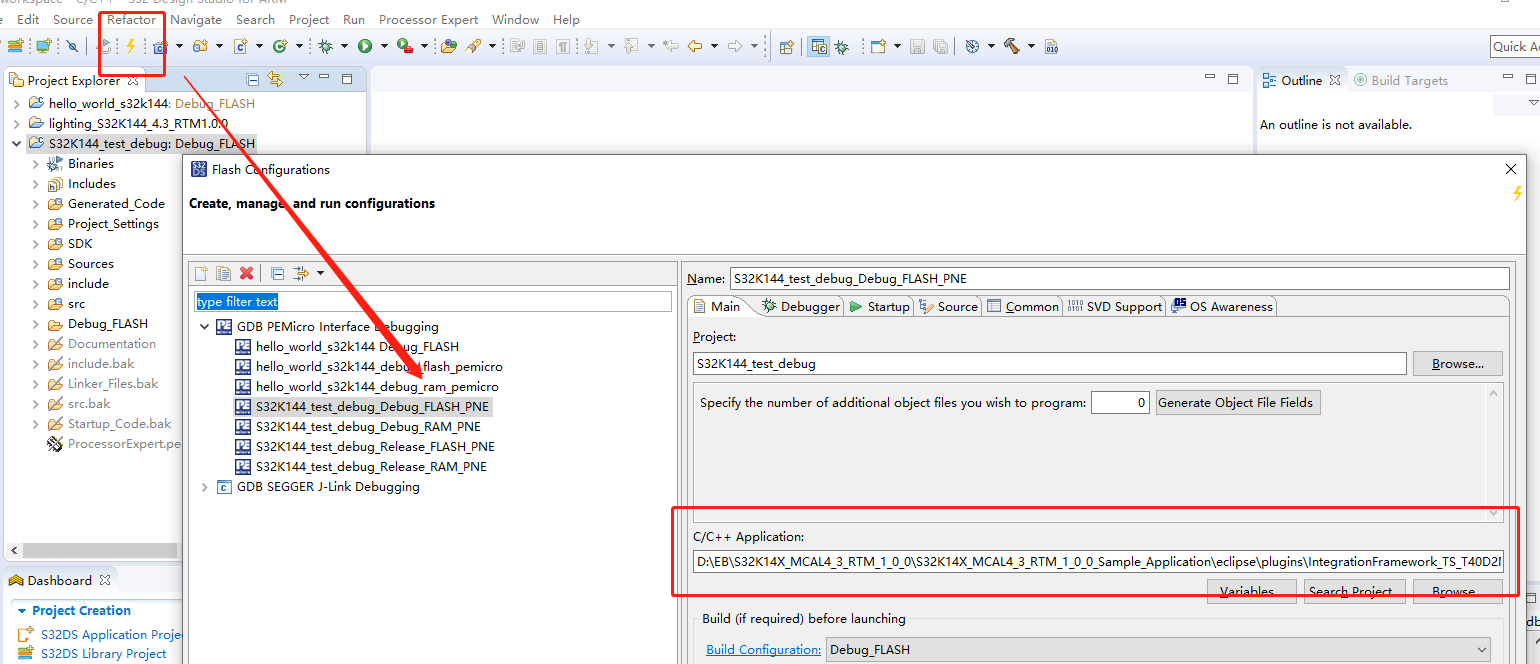Click S32DS Application Project link in Dashboard

111,634
